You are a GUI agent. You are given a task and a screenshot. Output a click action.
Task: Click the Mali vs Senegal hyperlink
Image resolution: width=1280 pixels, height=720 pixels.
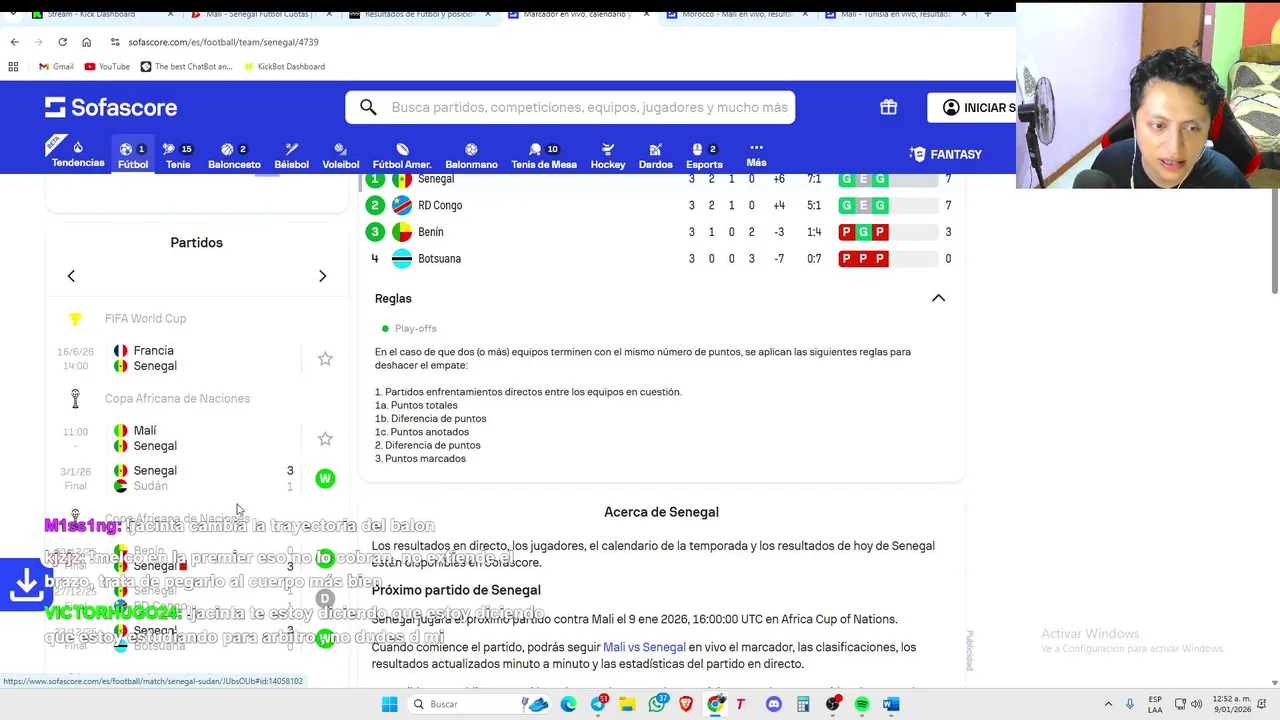point(644,647)
